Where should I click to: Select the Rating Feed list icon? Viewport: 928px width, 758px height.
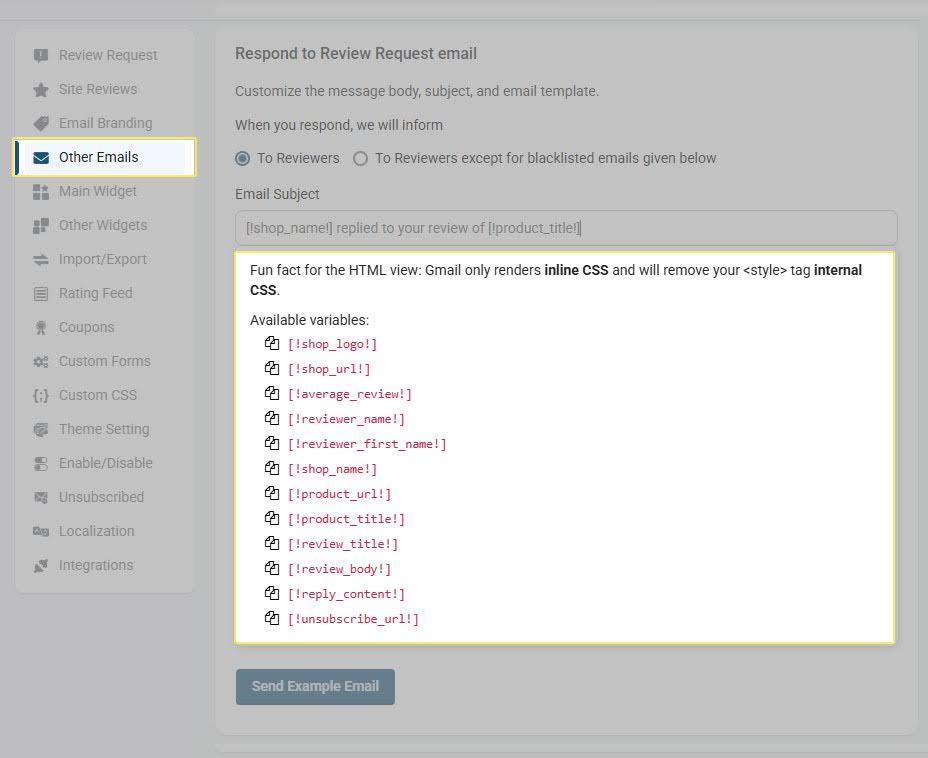(x=40, y=293)
